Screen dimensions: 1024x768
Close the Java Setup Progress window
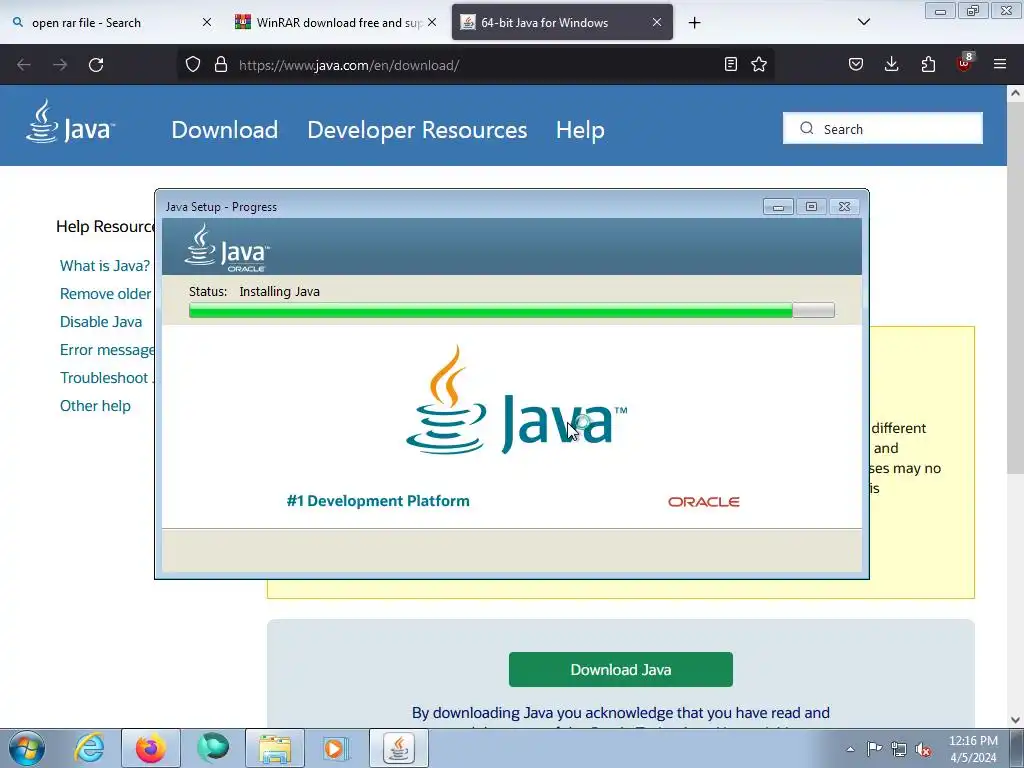click(x=844, y=207)
